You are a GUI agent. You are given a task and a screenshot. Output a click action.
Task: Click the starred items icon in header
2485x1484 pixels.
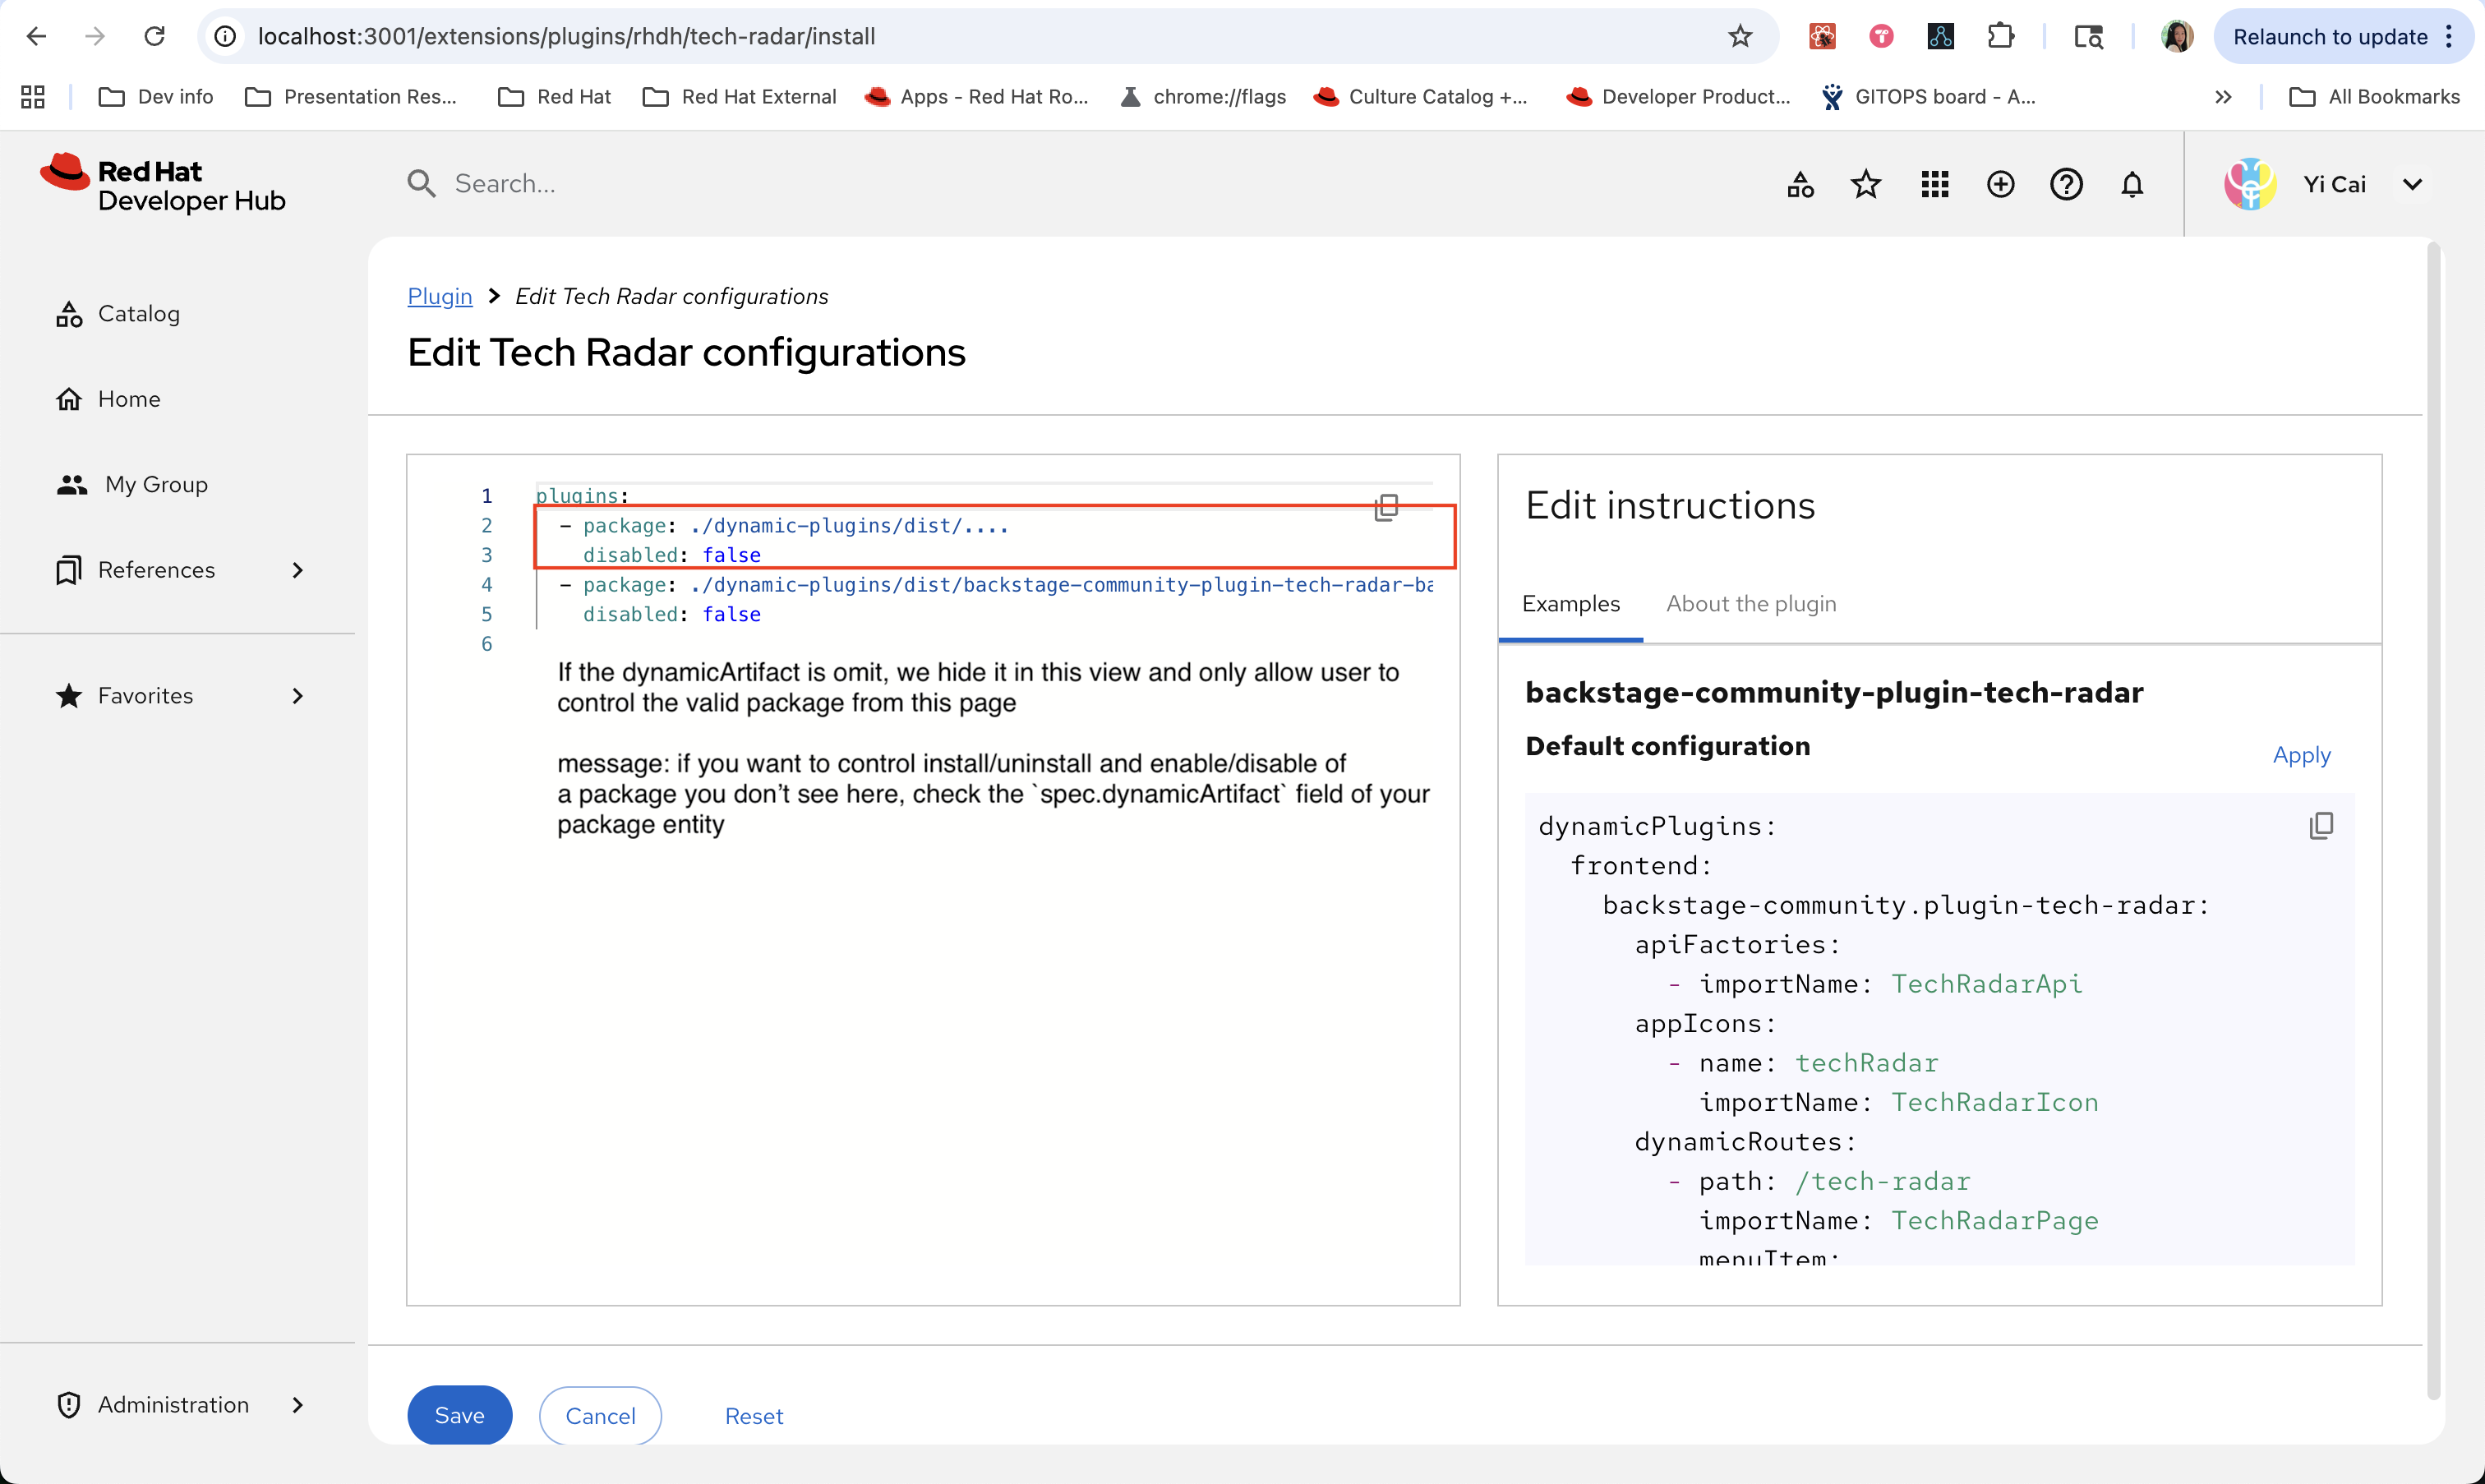(x=1866, y=185)
